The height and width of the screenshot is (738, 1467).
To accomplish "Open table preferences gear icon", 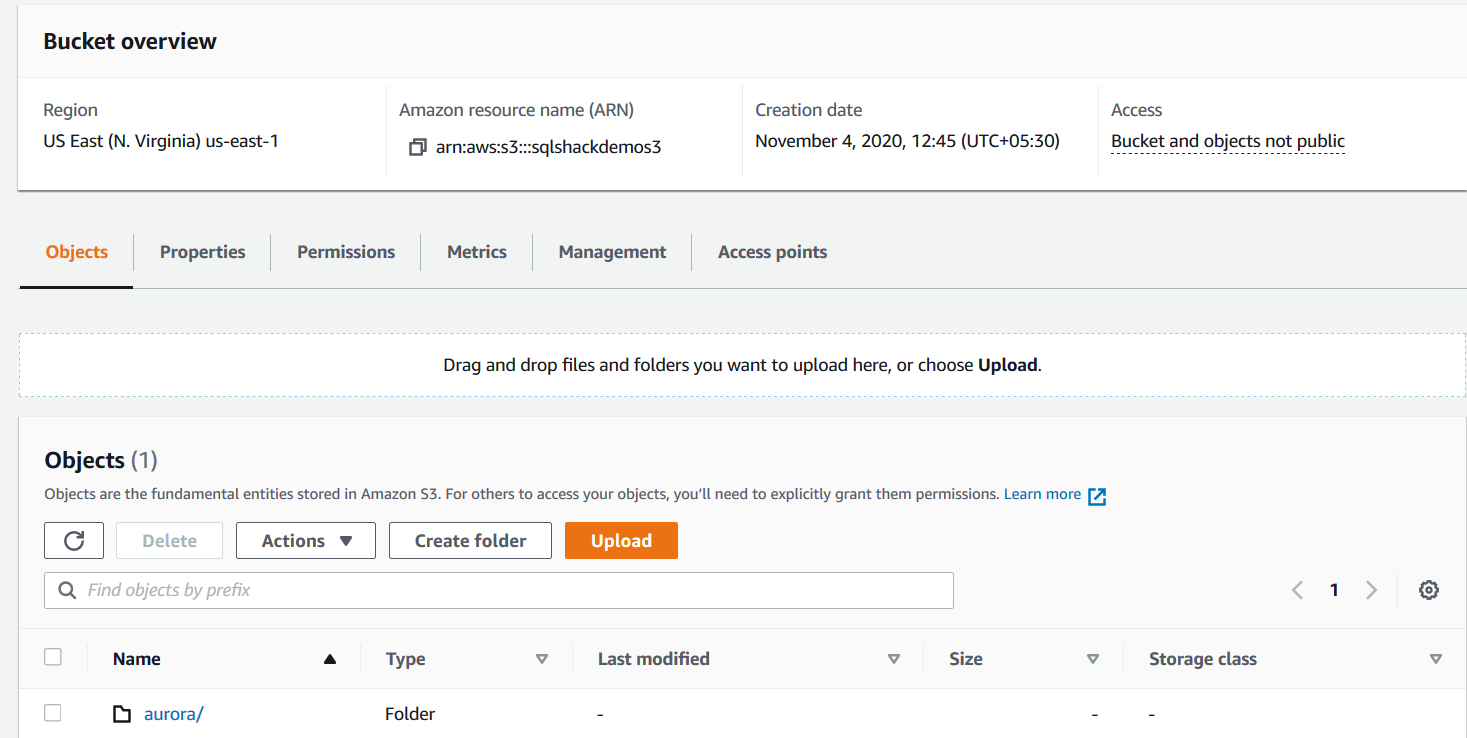I will pos(1429,590).
